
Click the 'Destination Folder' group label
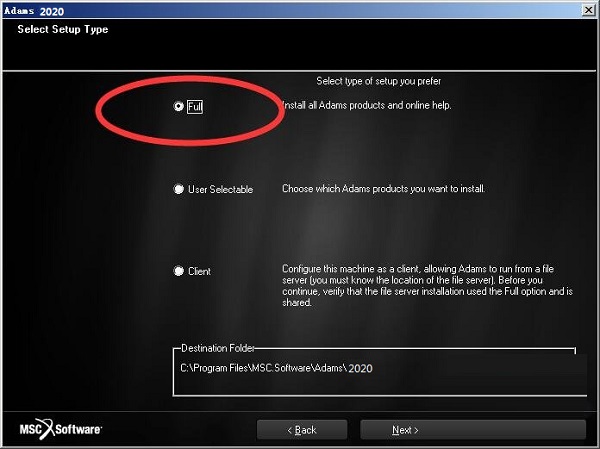218,348
